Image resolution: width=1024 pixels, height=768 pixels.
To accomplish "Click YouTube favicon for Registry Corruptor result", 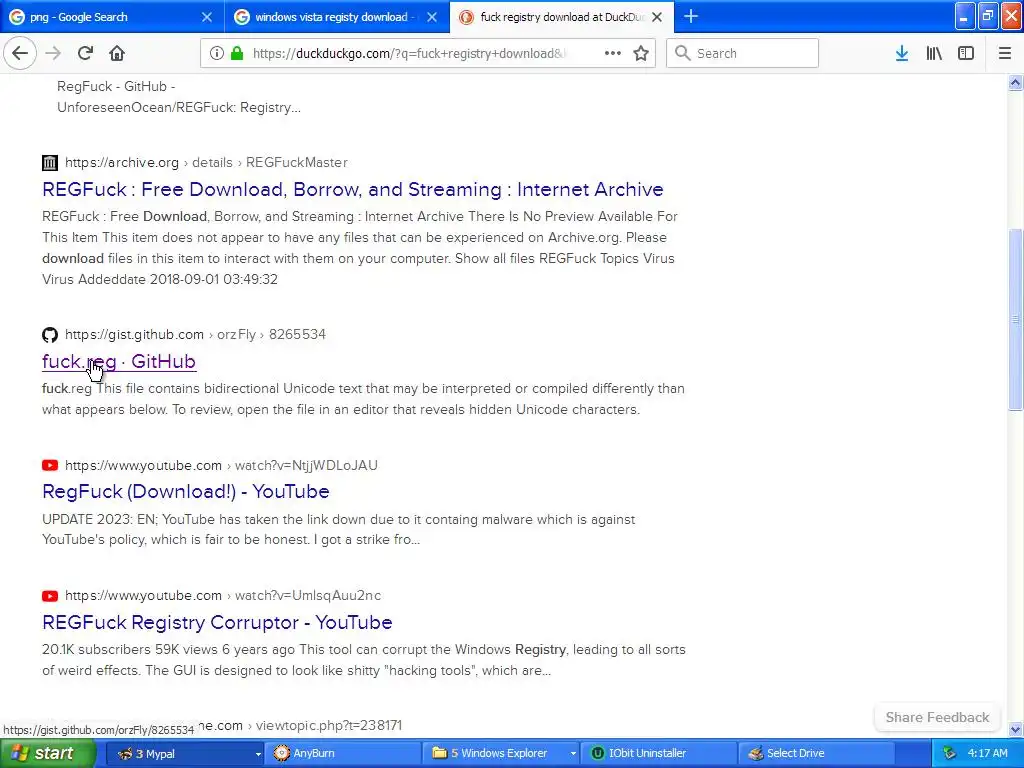I will point(50,596).
